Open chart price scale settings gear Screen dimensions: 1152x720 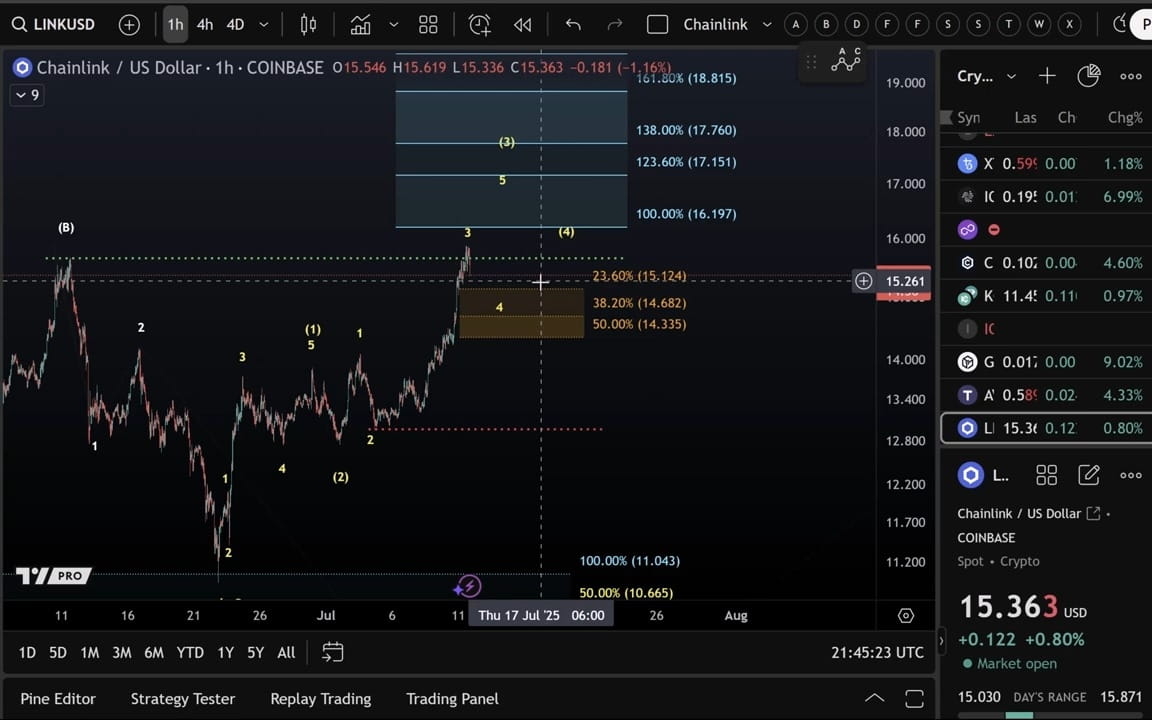pyautogui.click(x=906, y=616)
